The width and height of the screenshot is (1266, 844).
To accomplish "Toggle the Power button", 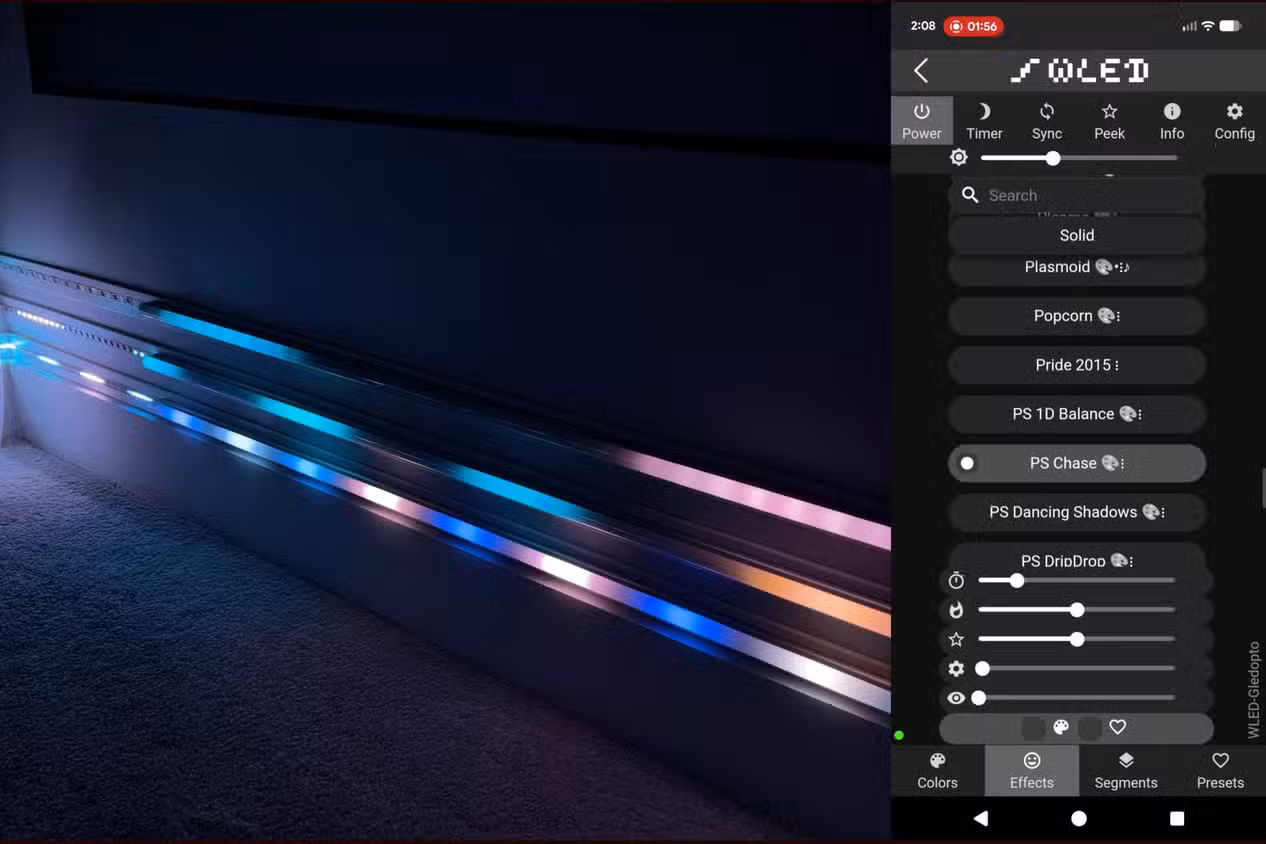I will (922, 121).
